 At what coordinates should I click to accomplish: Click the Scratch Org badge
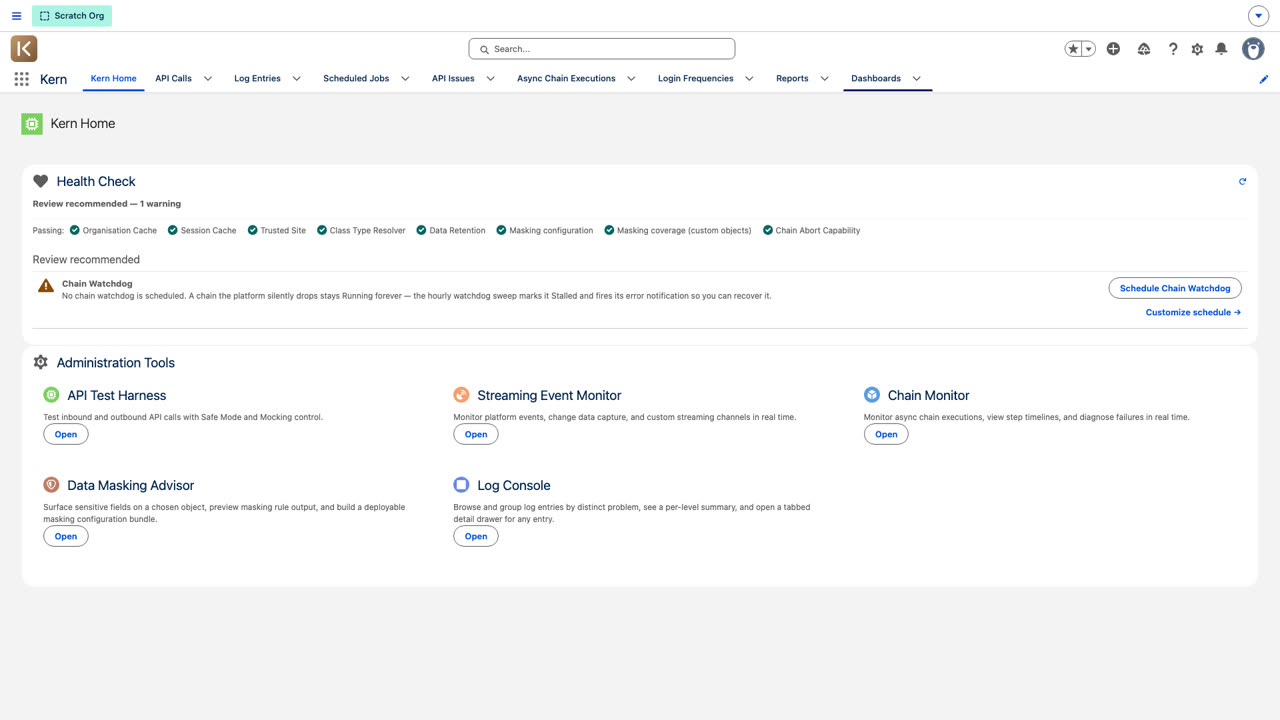[72, 16]
